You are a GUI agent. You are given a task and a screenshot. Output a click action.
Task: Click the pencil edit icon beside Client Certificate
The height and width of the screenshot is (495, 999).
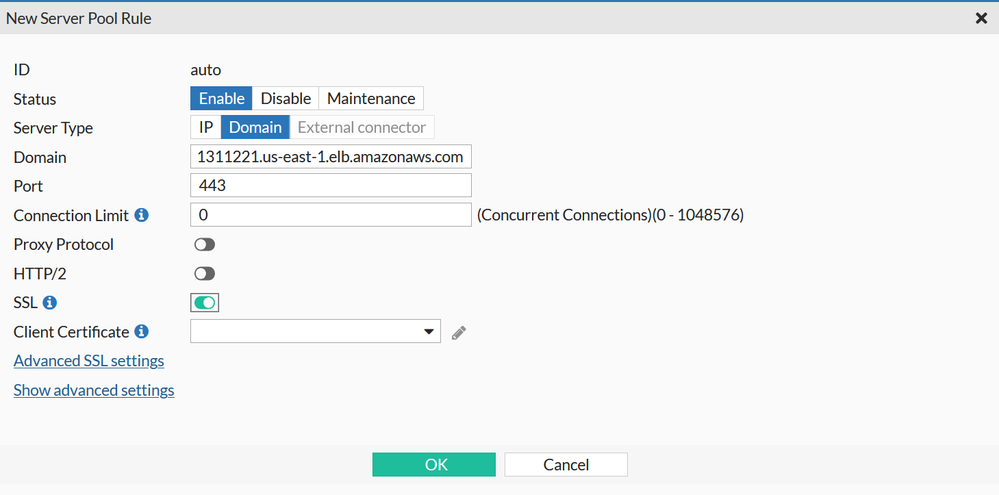(459, 333)
